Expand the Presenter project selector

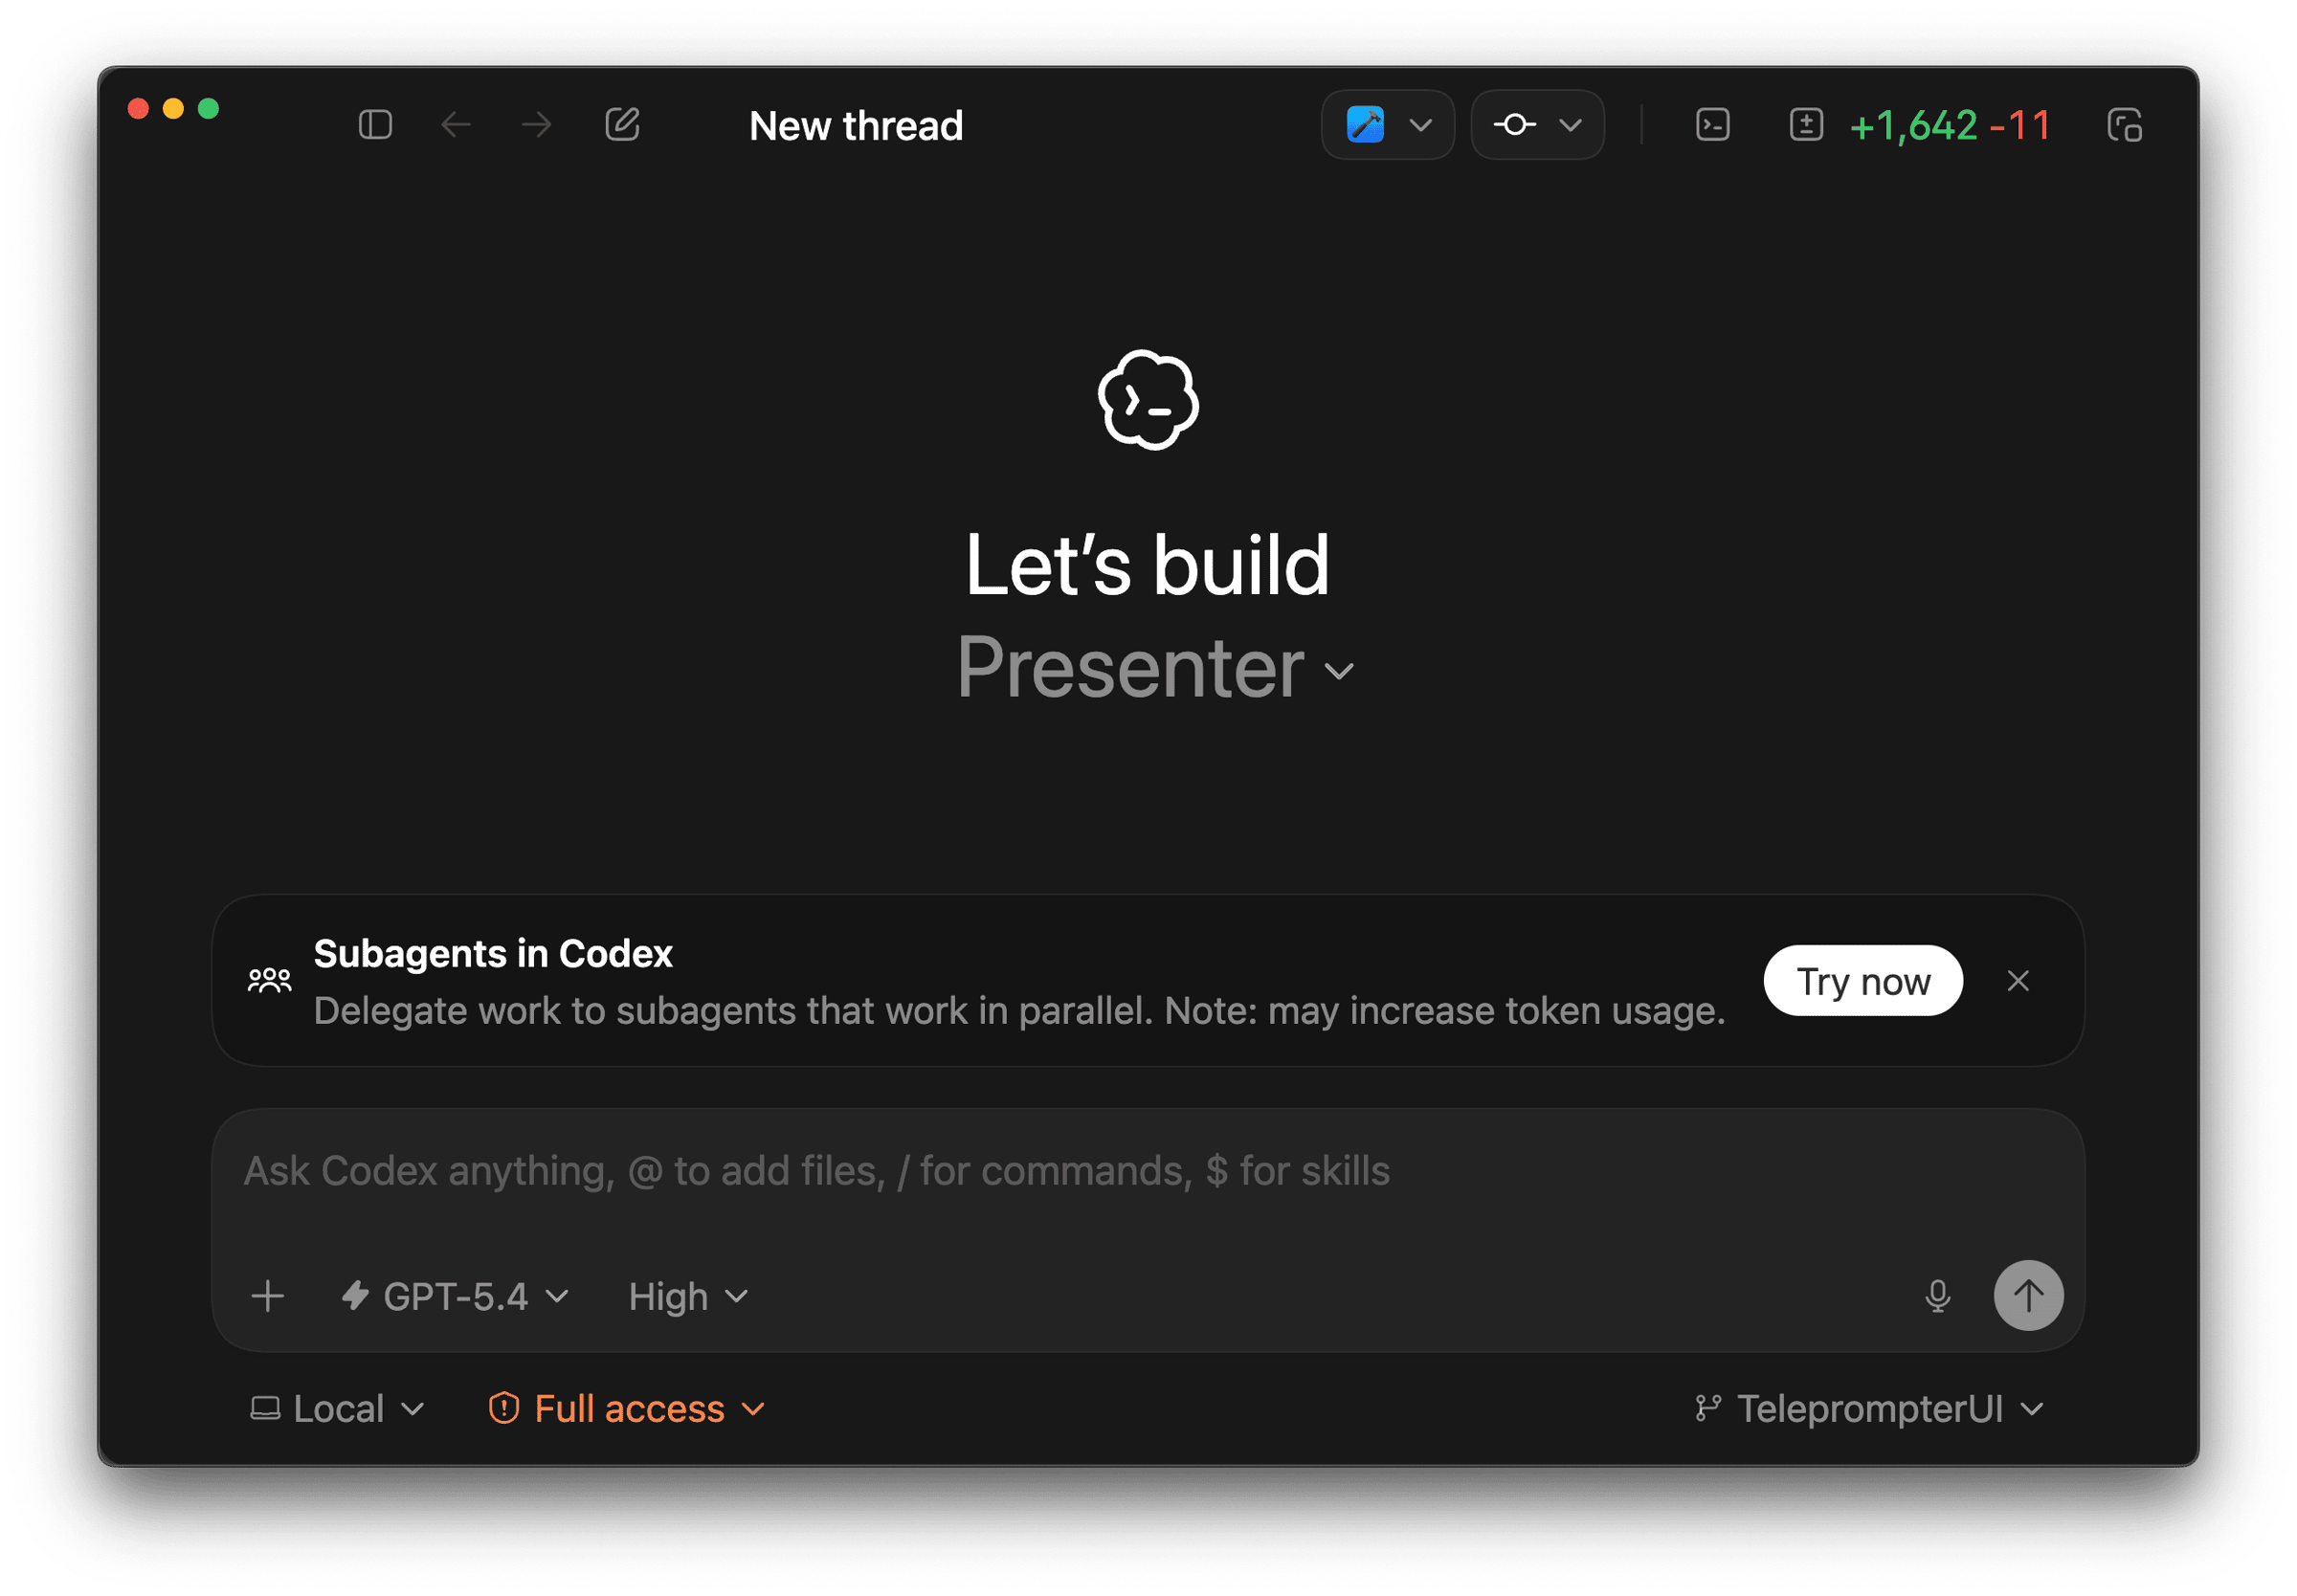click(x=1154, y=669)
